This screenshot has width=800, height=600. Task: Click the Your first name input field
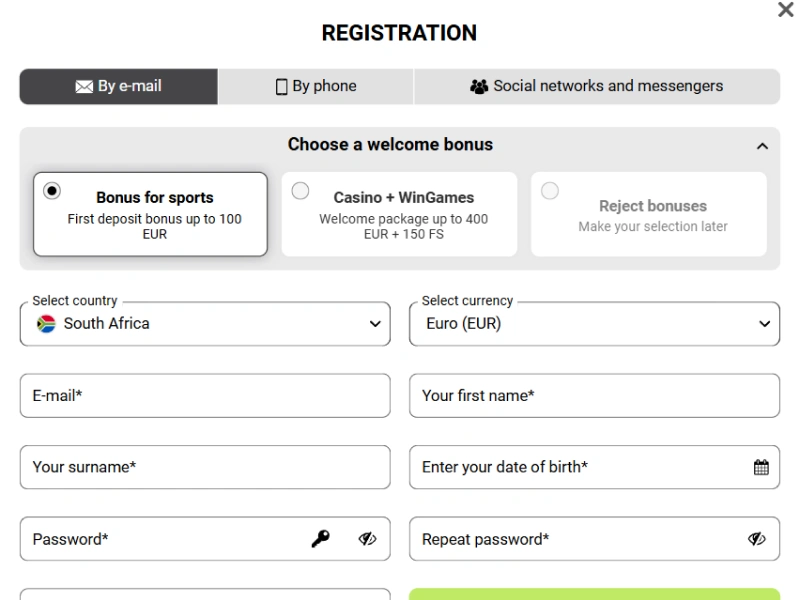click(x=594, y=395)
